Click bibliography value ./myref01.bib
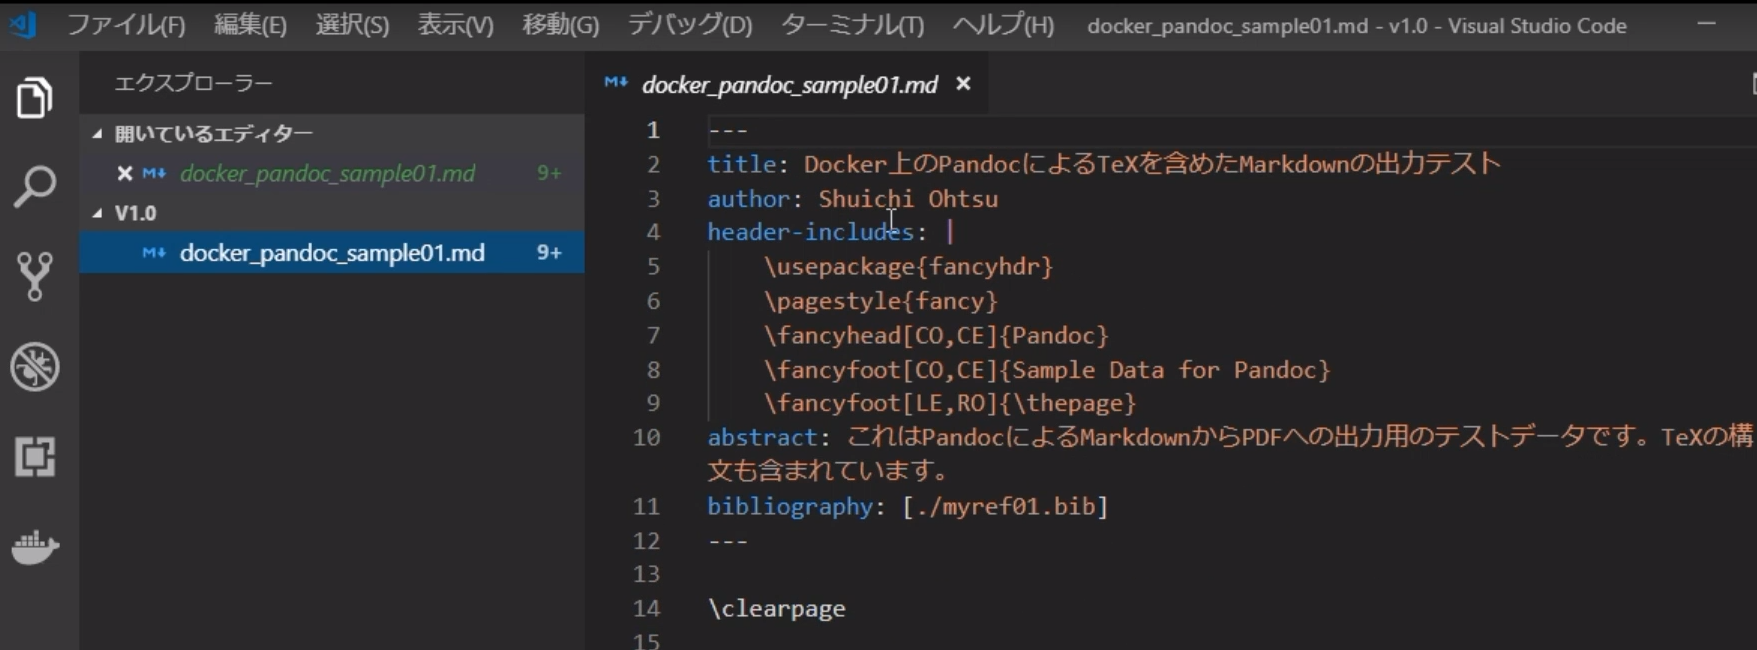This screenshot has width=1757, height=650. pyautogui.click(x=1005, y=506)
